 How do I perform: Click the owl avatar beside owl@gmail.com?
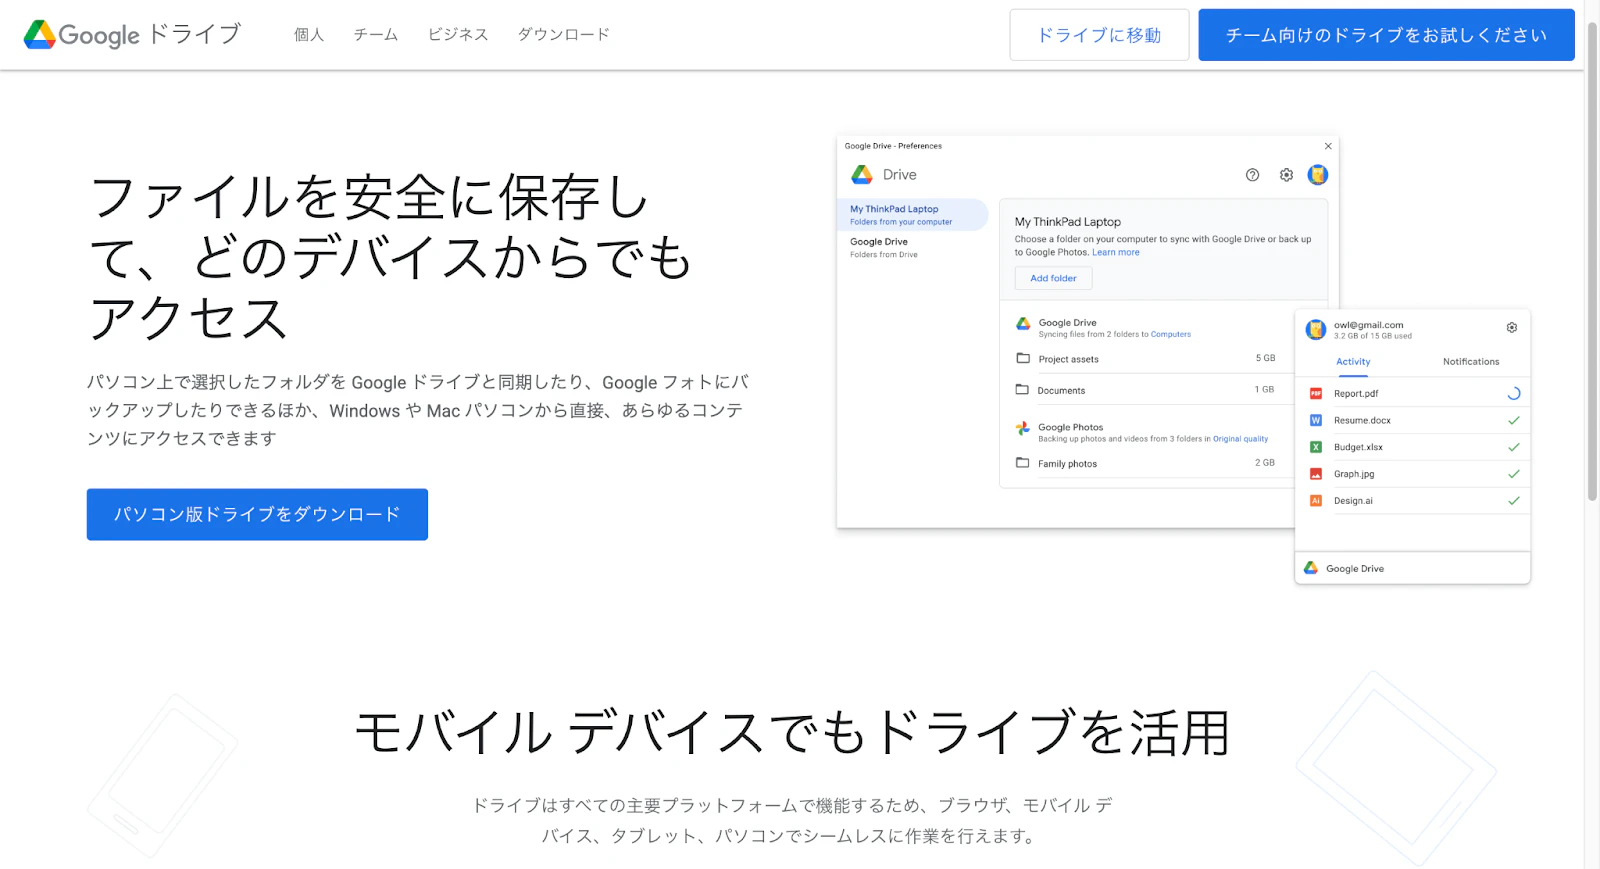1316,329
